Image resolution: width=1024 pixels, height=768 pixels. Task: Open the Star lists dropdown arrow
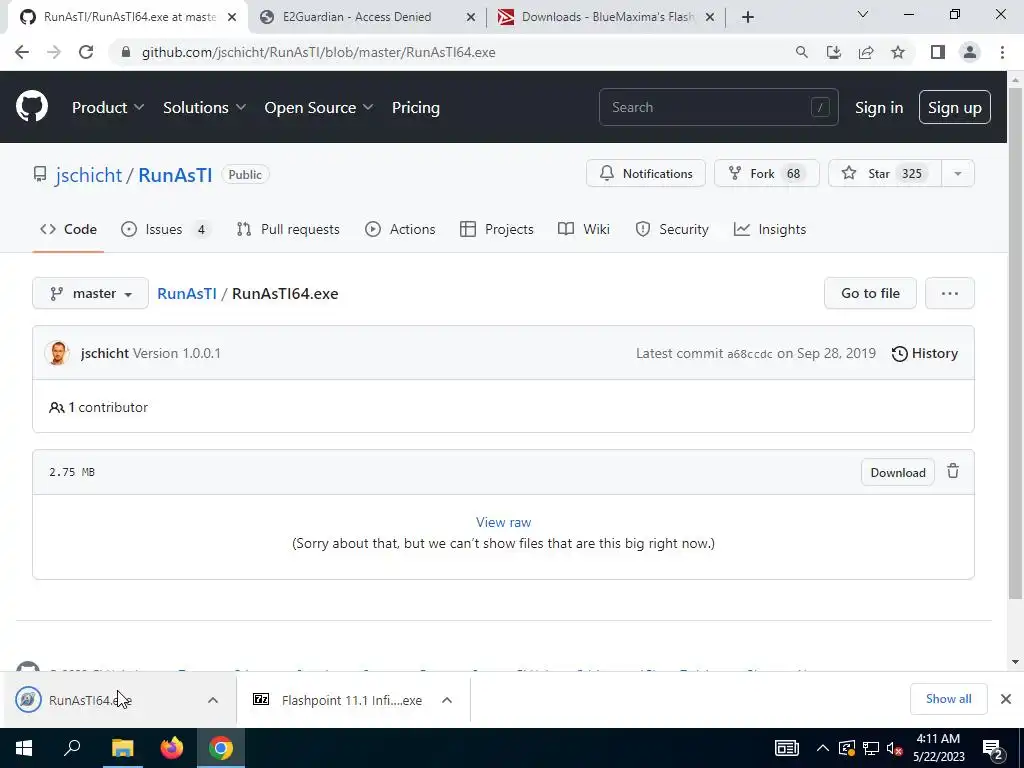point(958,174)
